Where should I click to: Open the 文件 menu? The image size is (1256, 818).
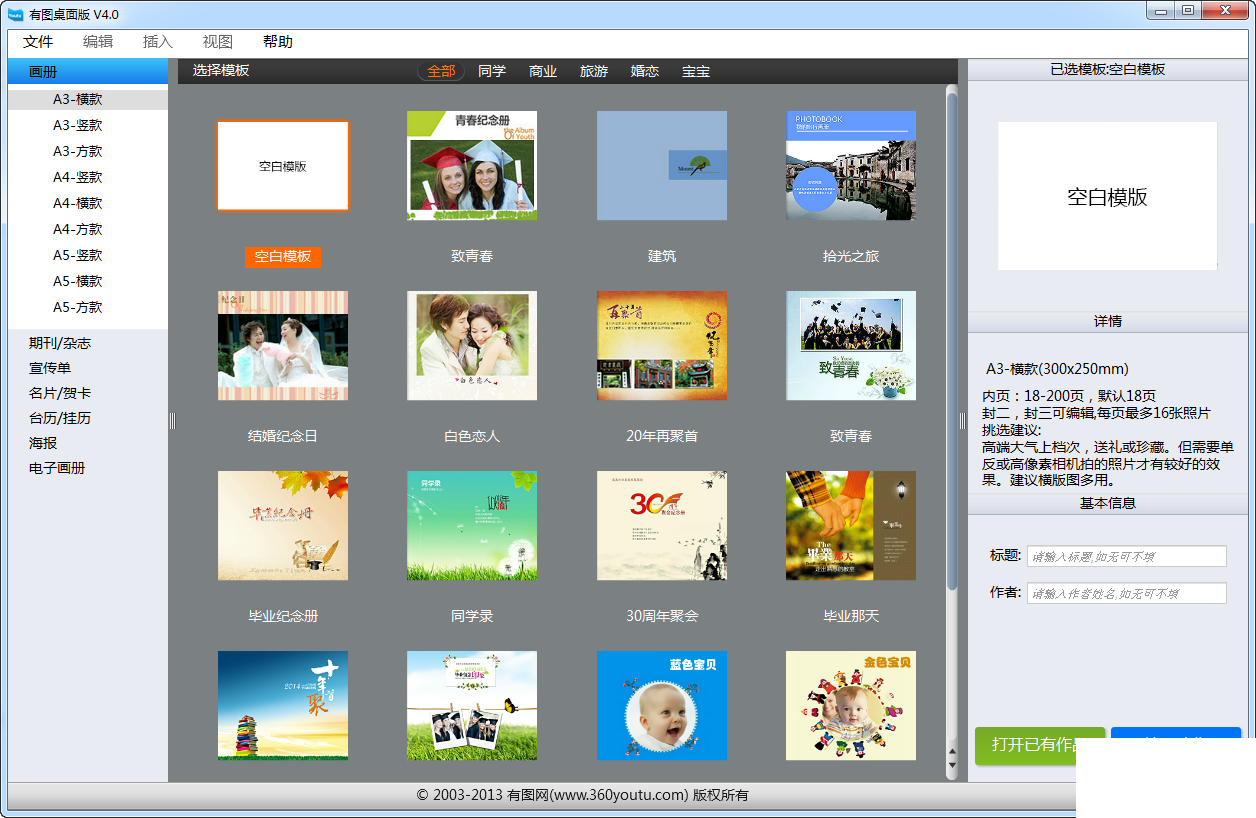tap(38, 42)
